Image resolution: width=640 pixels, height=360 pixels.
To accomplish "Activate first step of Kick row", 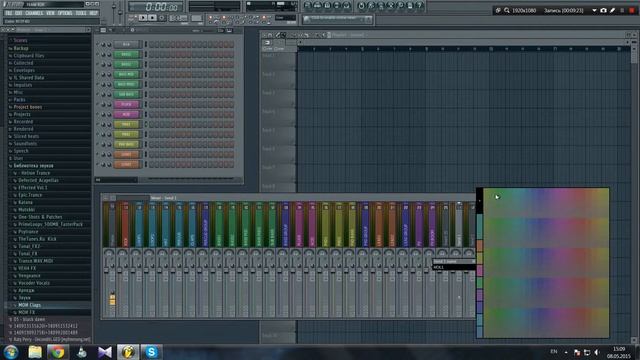I will click(151, 44).
